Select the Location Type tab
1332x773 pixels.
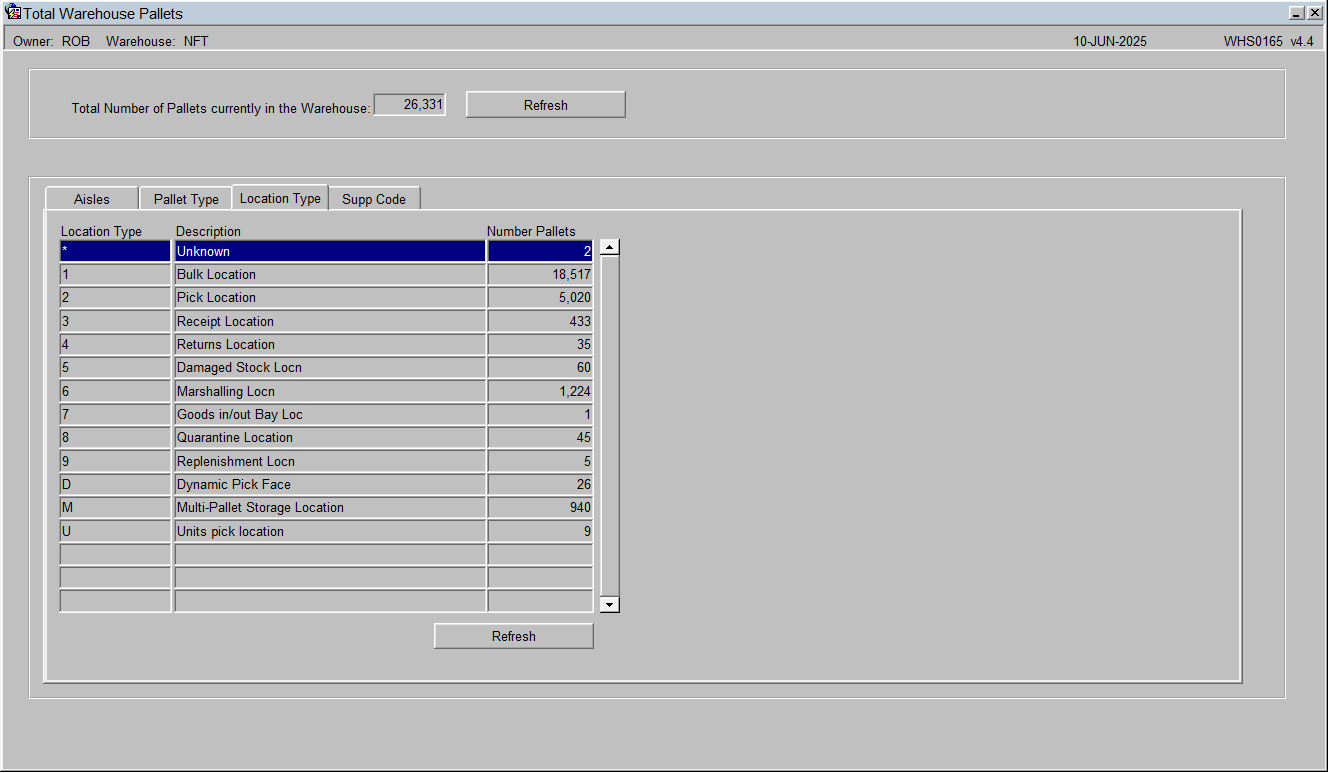tap(280, 198)
